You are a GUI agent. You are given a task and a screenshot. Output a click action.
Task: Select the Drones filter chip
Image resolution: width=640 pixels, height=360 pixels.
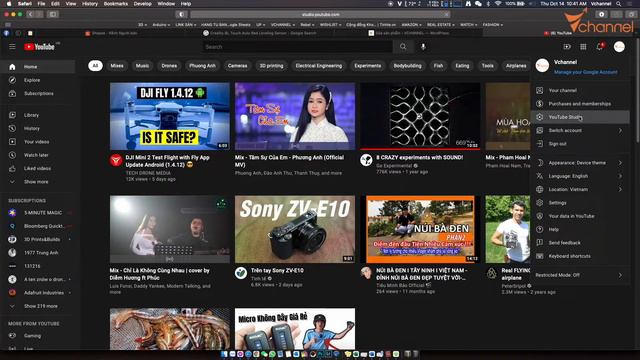point(169,66)
